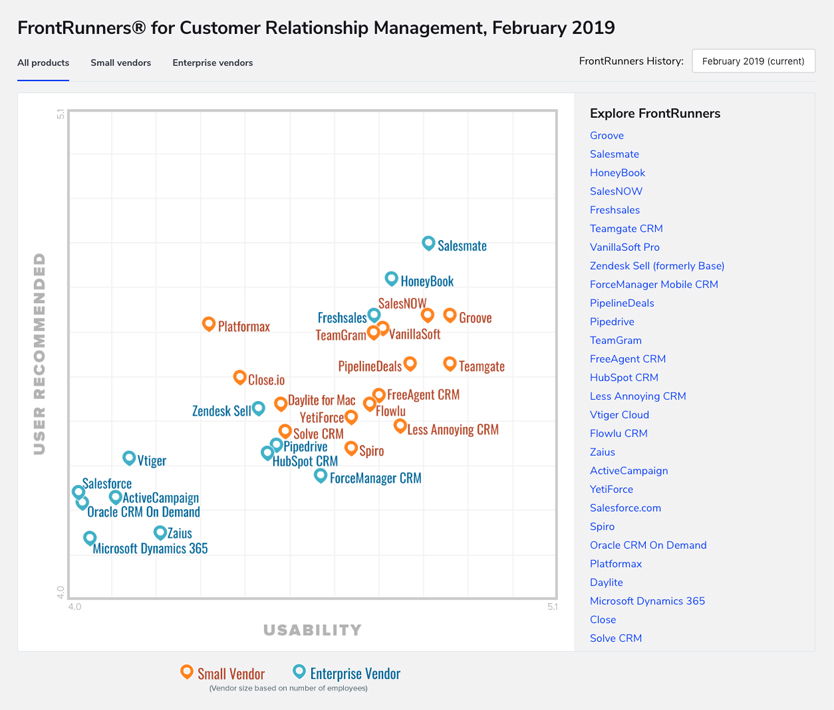
Task: Click the HubSpot CRM marker
Action: tap(268, 453)
